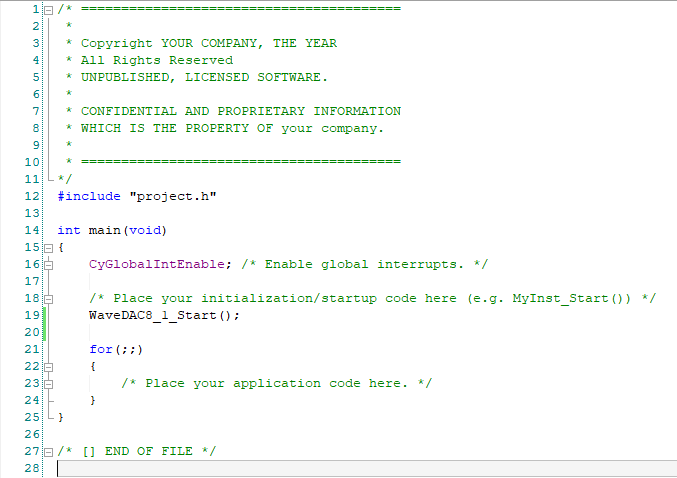
Task: Click "Place your initialization/startup code here" comment
Action: pyautogui.click(x=285, y=298)
